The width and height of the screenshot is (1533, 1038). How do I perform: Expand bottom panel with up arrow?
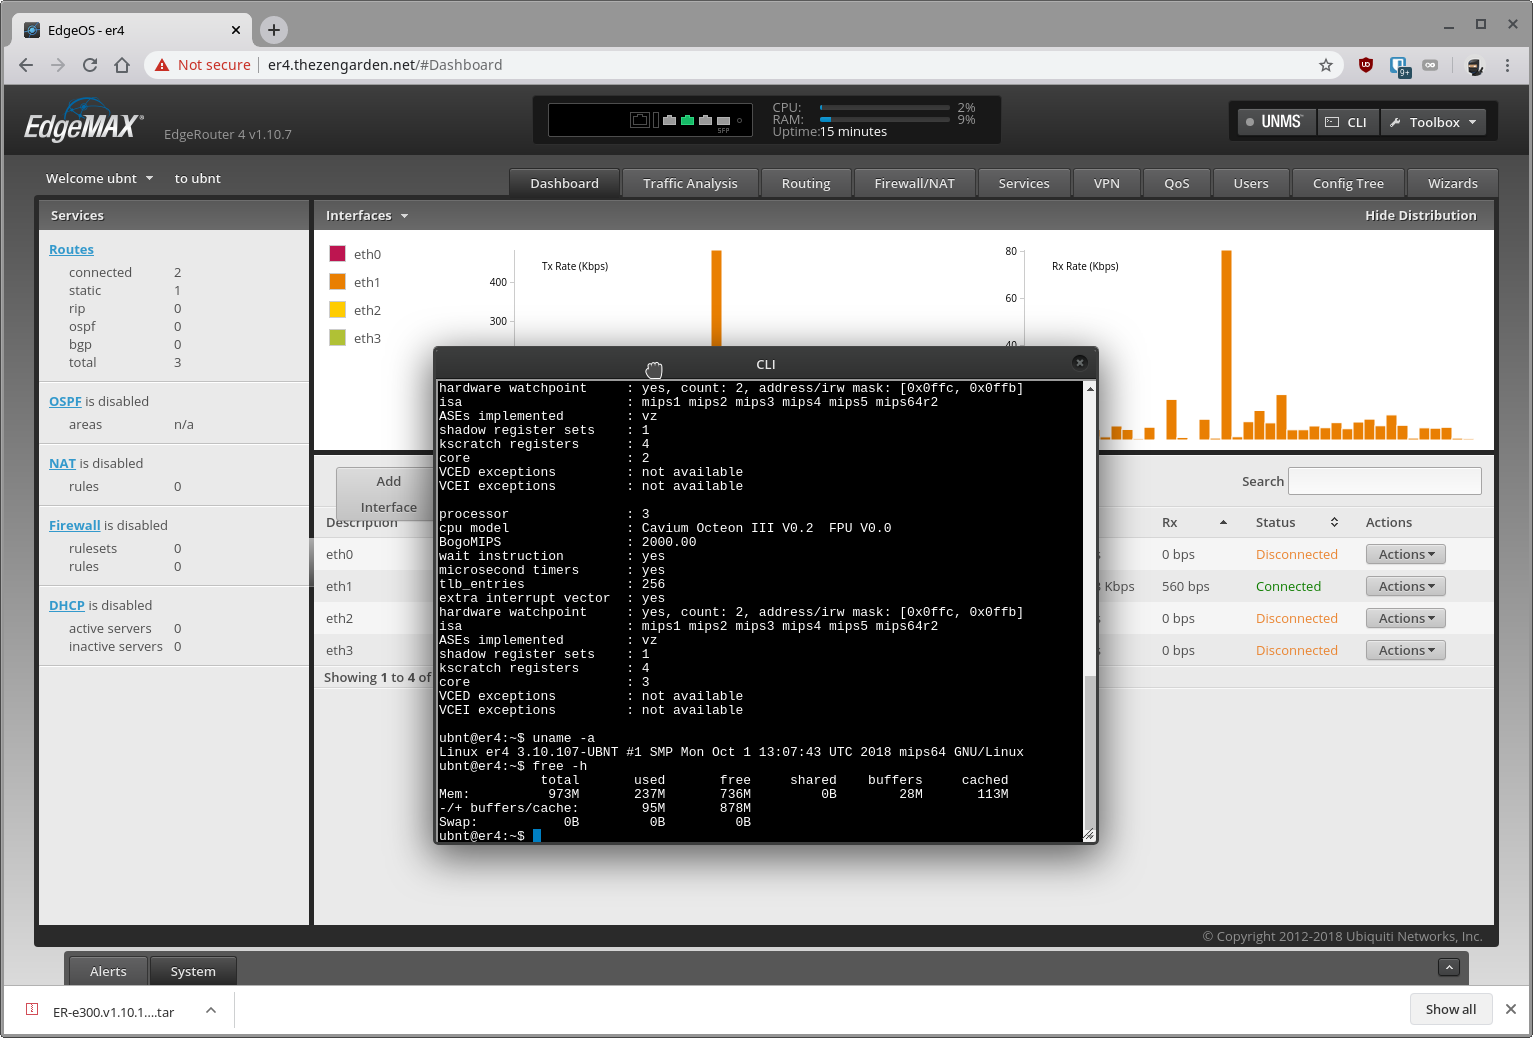pyautogui.click(x=1448, y=967)
